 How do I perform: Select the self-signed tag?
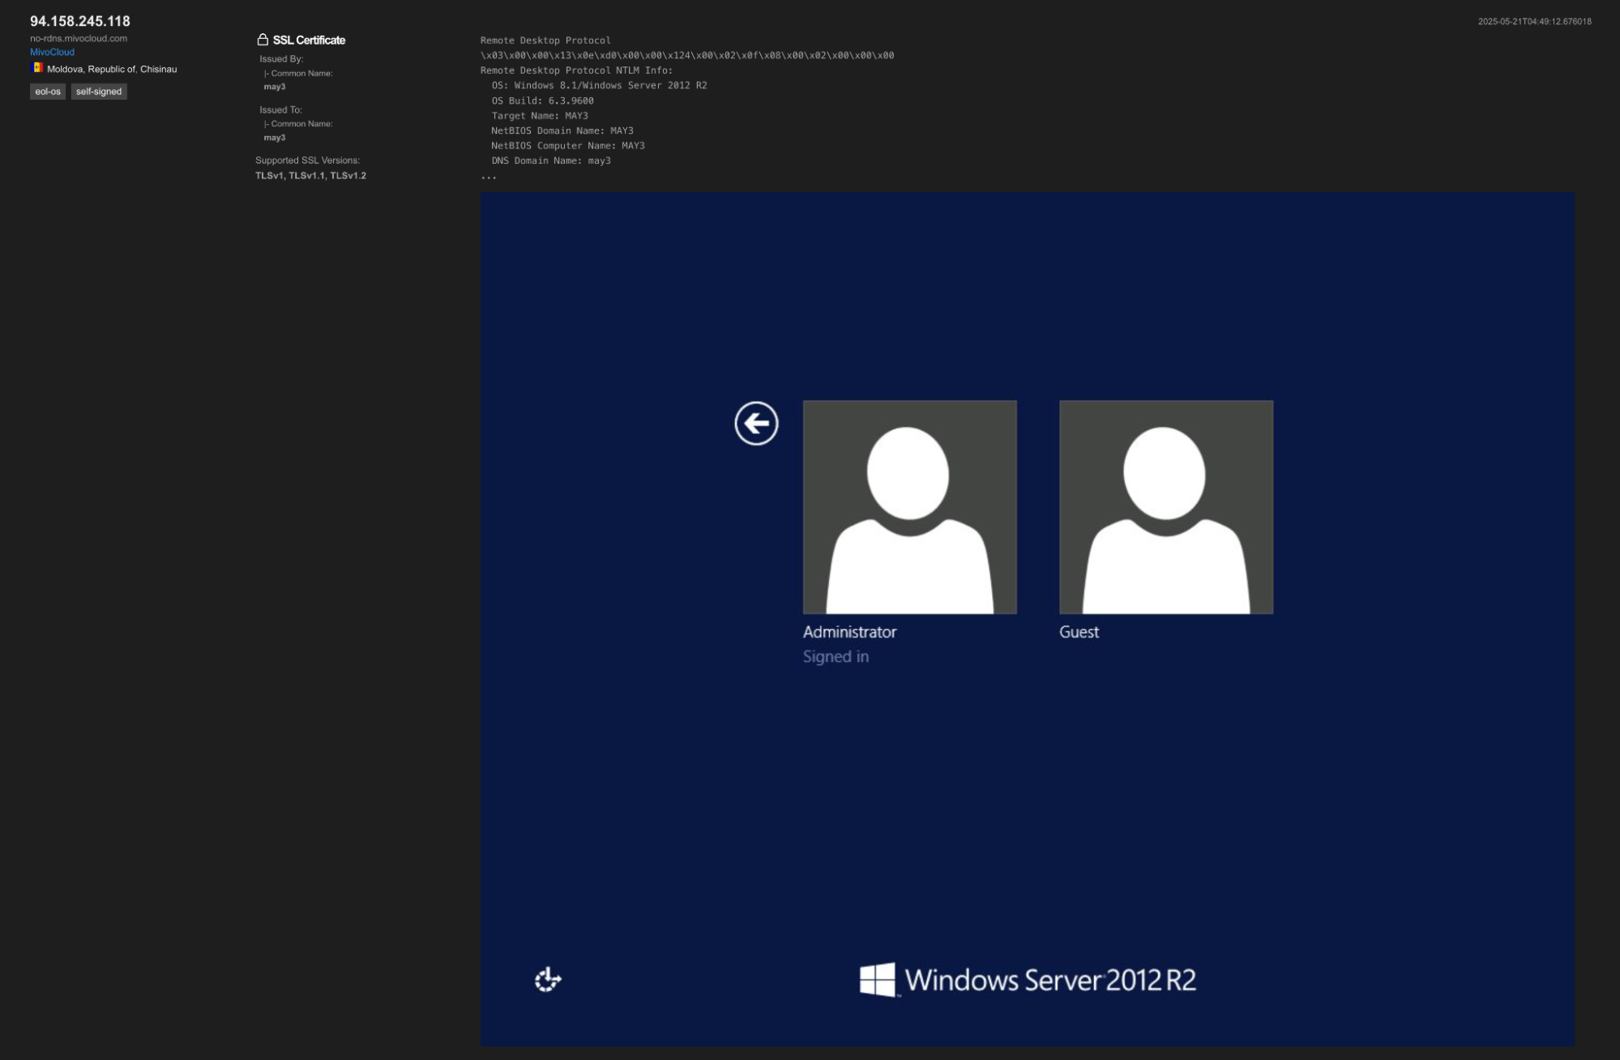pos(99,91)
